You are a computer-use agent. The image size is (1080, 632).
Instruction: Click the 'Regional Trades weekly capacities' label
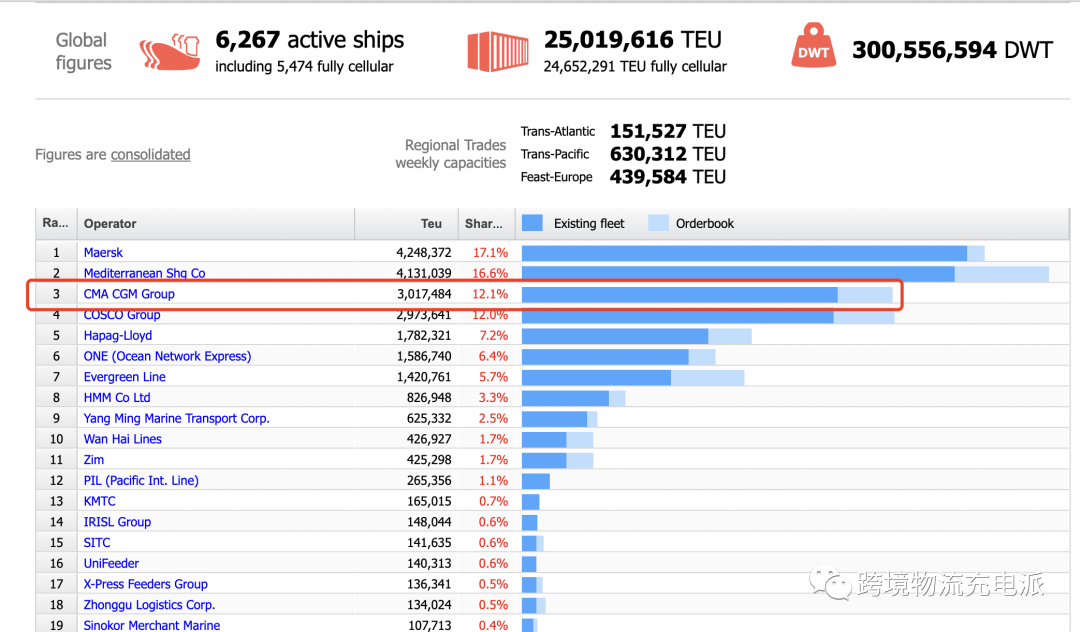(450, 154)
